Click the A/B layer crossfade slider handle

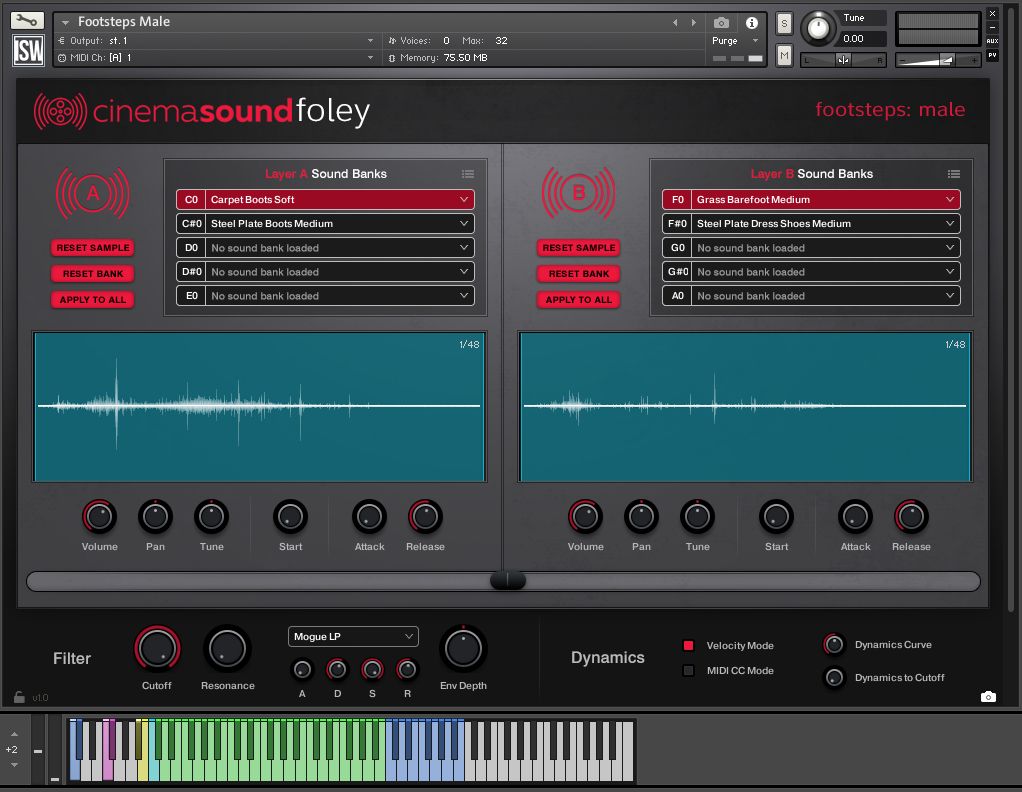pos(508,581)
